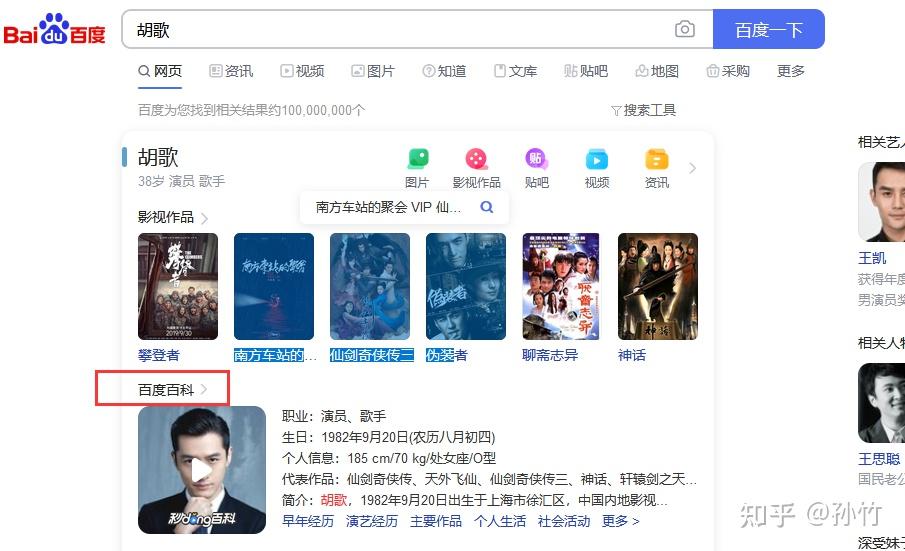Open 聊斋志异 poster thumbnail
The image size is (905, 551).
click(x=561, y=286)
